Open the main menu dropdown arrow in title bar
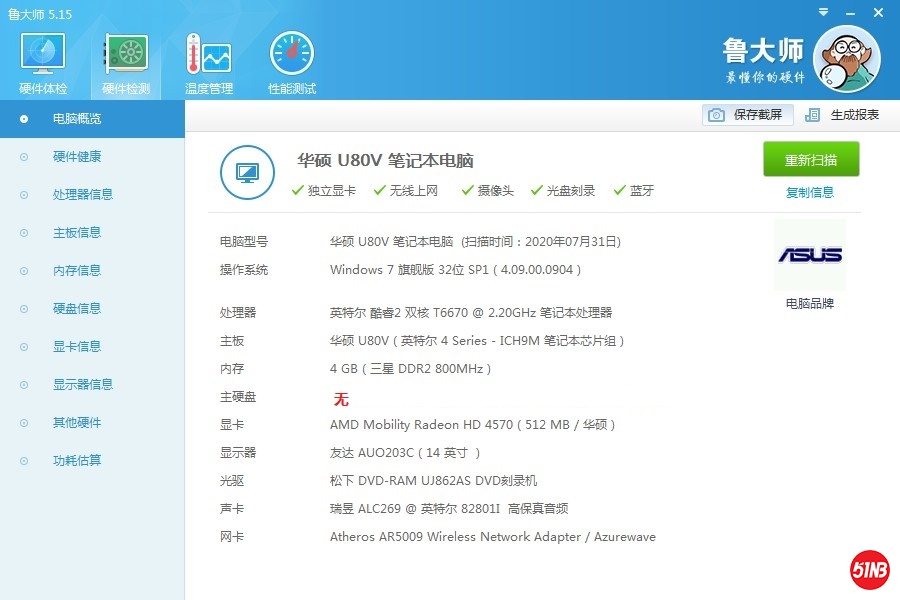This screenshot has height=600, width=900. 822,12
